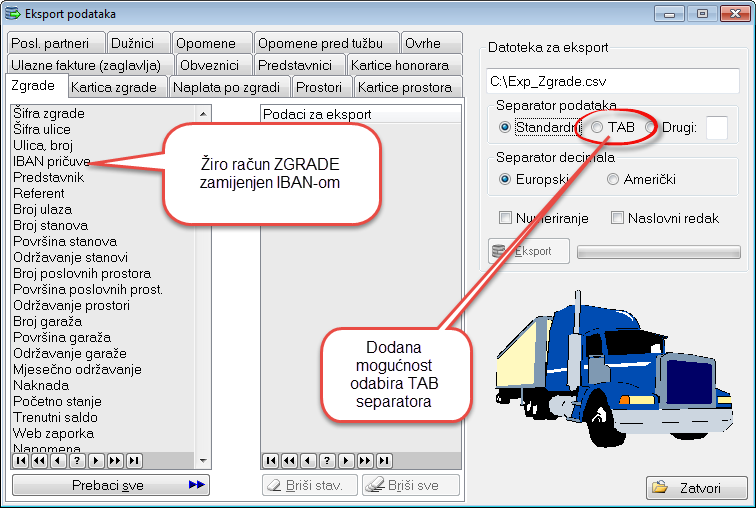The height and width of the screenshot is (508, 756).
Task: Go to next record in left field list navigator
Action: point(96,461)
